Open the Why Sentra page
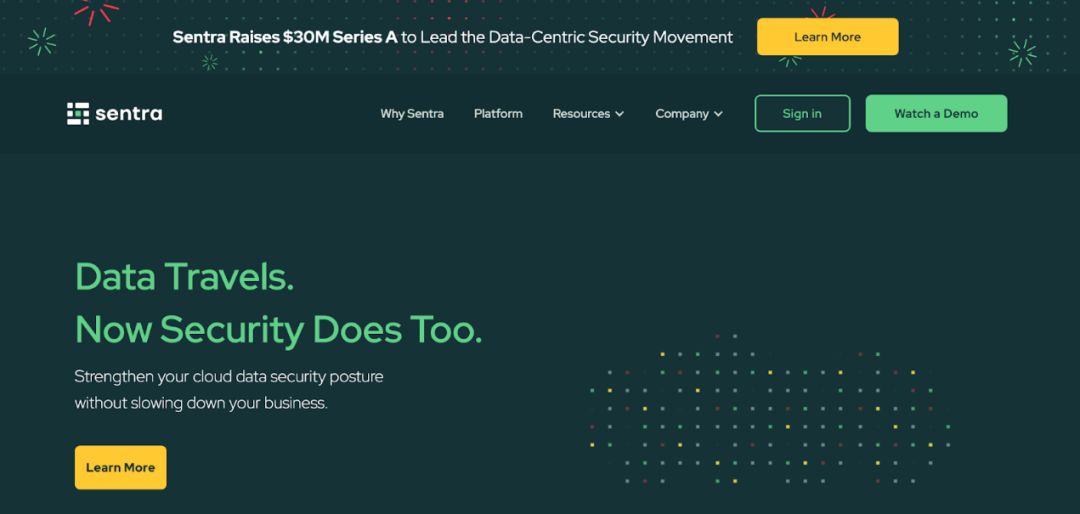Viewport: 1080px width, 514px height. point(412,114)
